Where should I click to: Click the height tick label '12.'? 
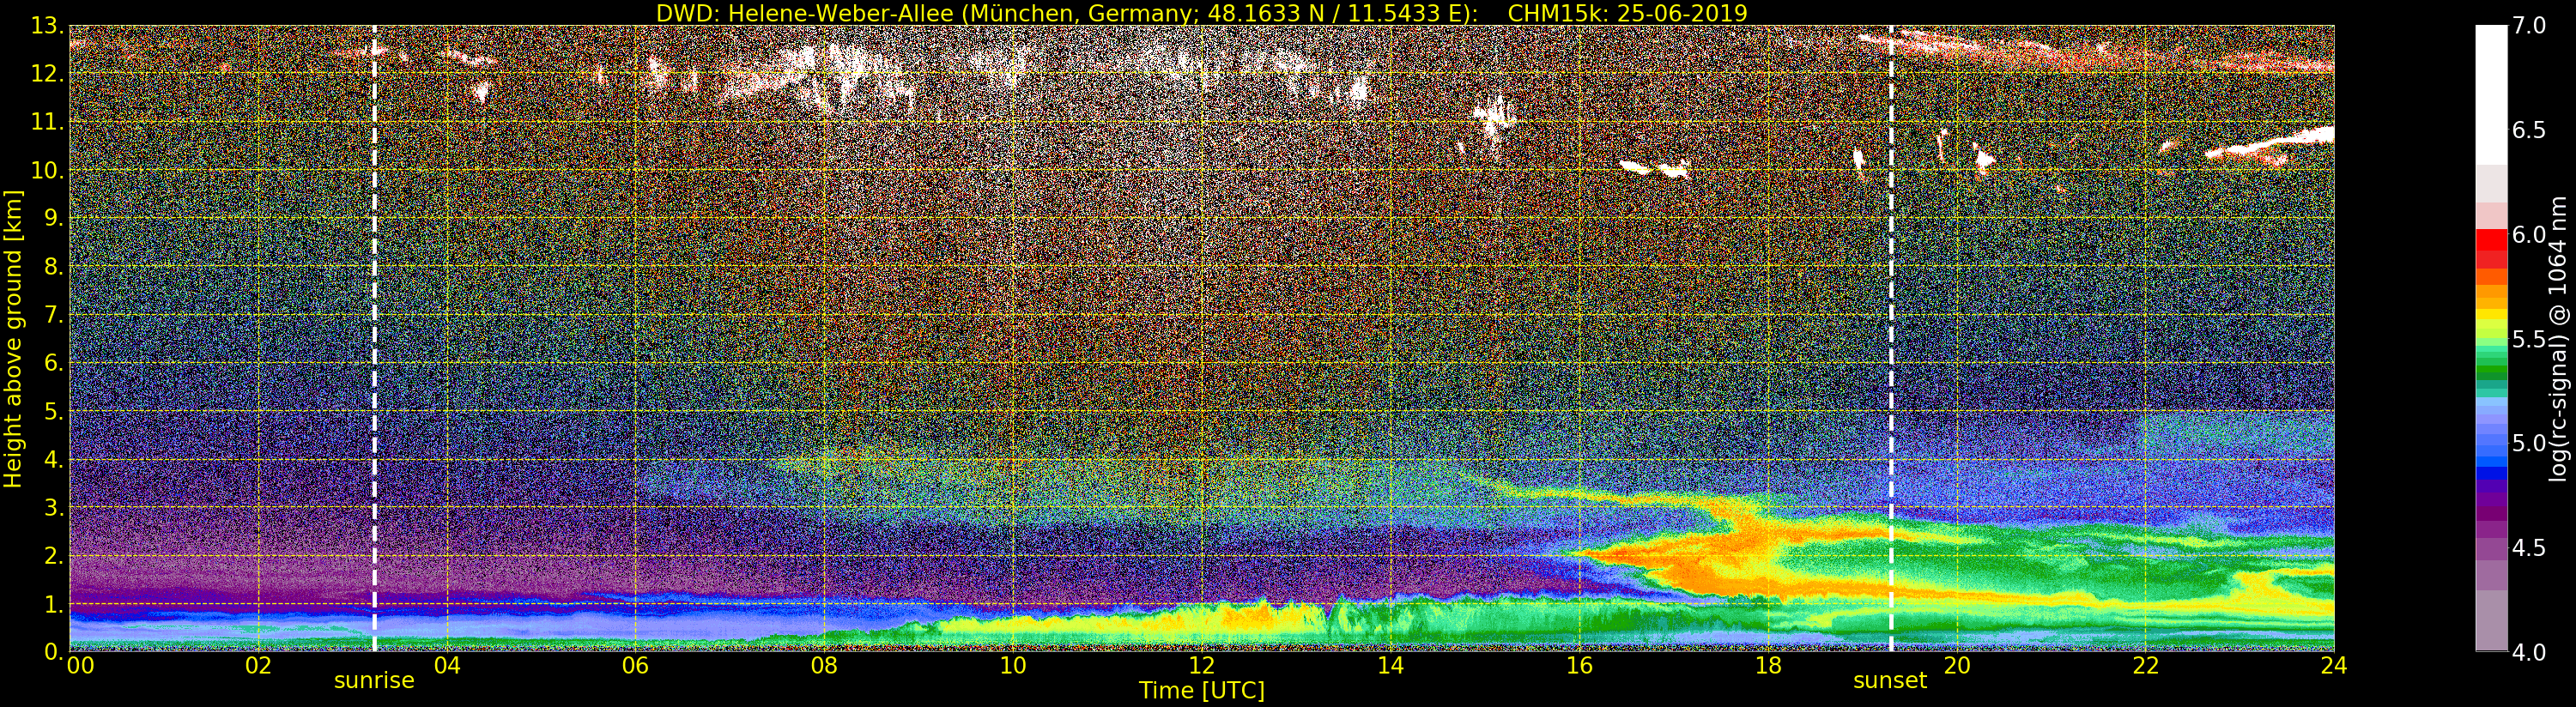pos(47,74)
